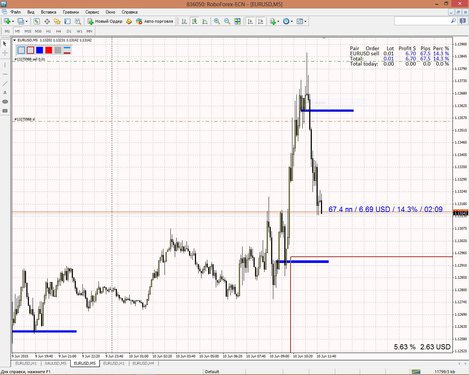Toggle the Авто-торговля auto trading button
The height and width of the screenshot is (375, 469).
pyautogui.click(x=155, y=21)
